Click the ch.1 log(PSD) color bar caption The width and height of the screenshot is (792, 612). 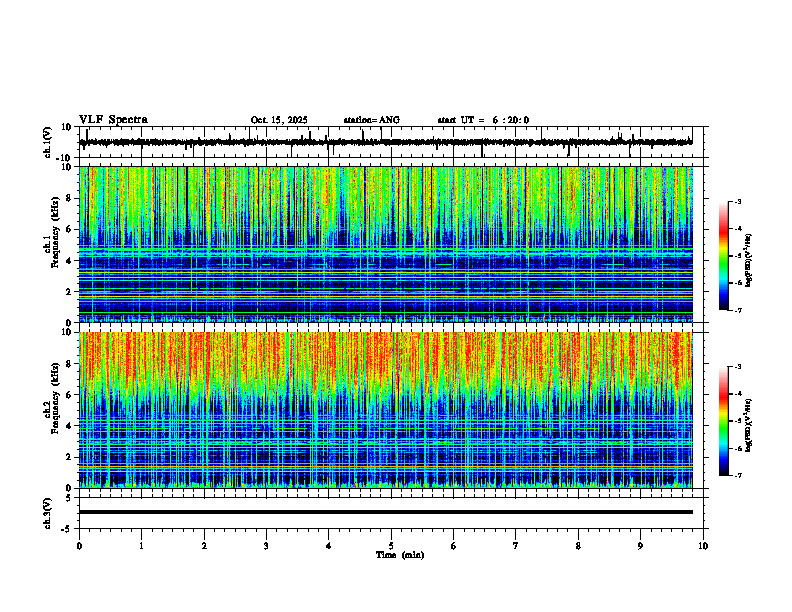[x=749, y=260]
